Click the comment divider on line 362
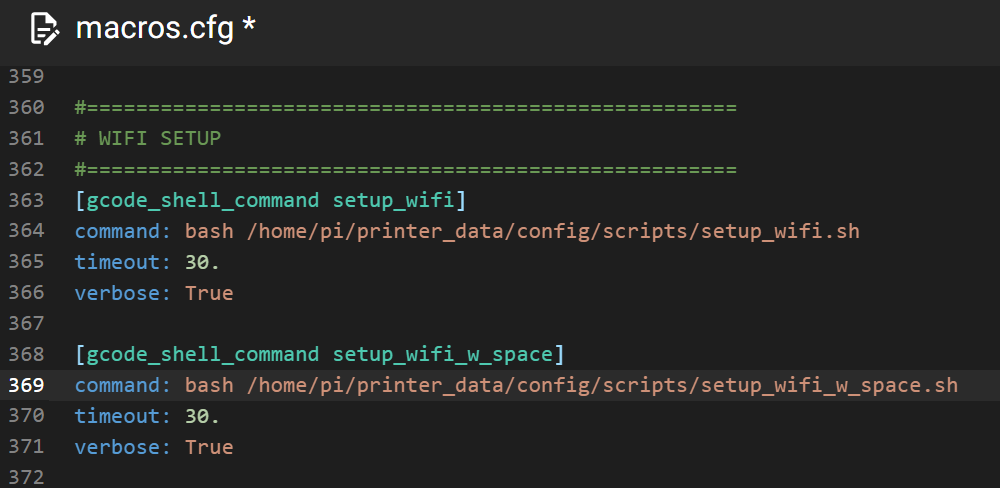This screenshot has height=488, width=1000. coord(406,170)
